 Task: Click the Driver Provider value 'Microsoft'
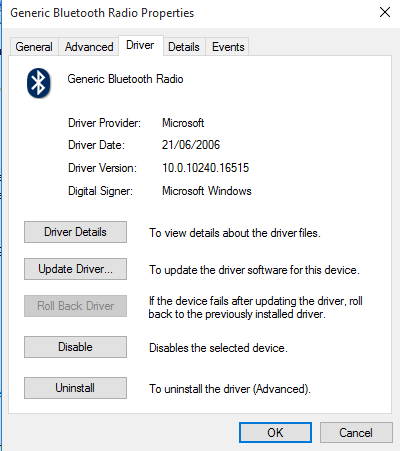(183, 123)
